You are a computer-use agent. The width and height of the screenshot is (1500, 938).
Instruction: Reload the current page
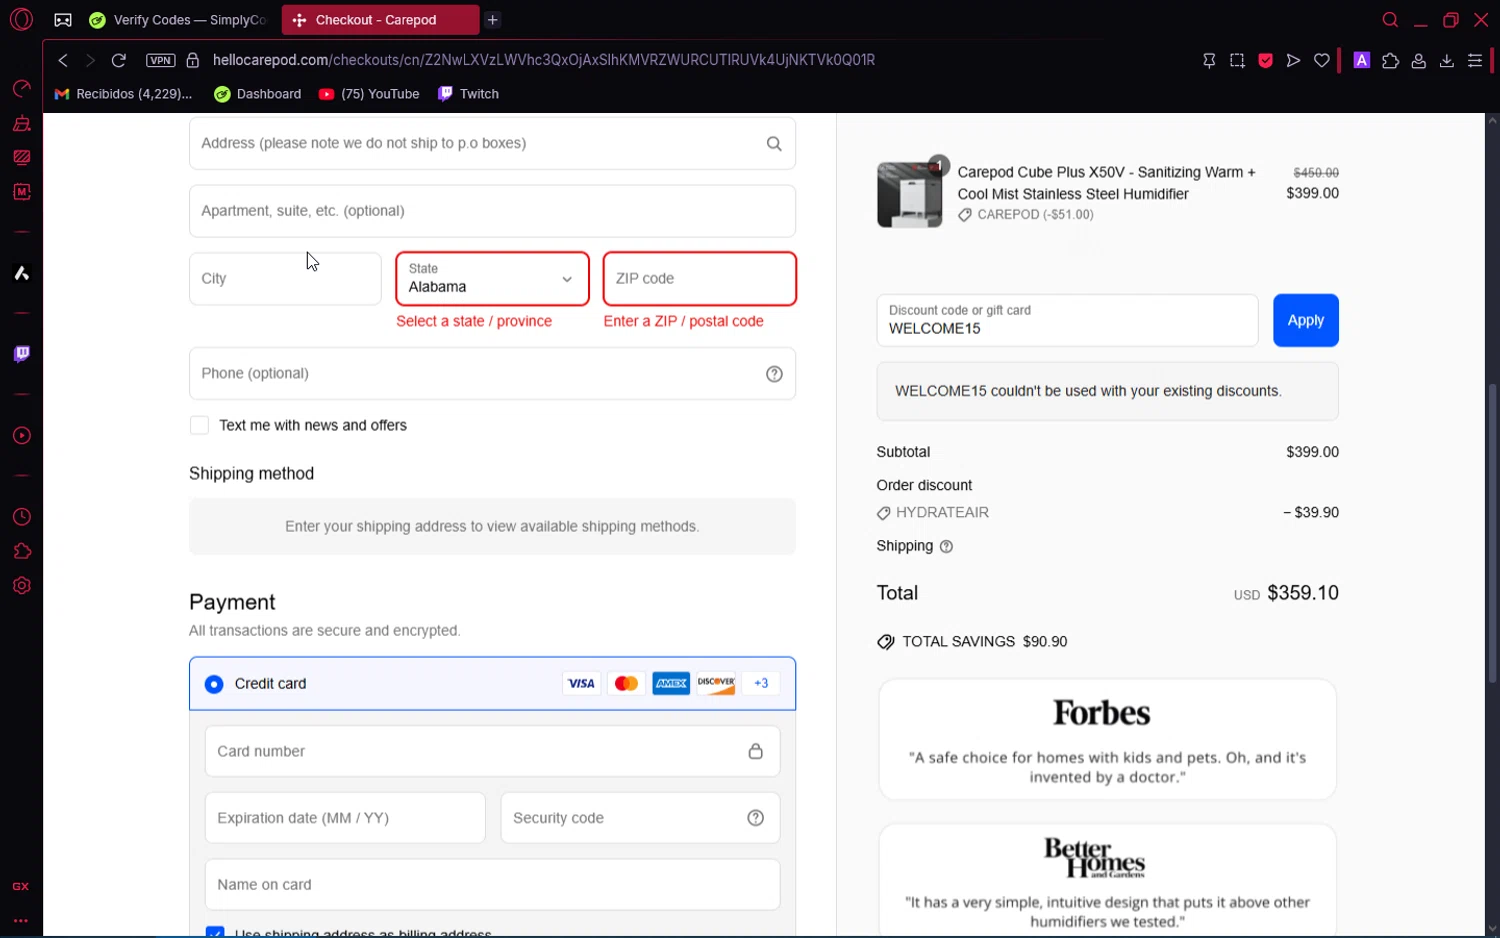[x=118, y=60]
